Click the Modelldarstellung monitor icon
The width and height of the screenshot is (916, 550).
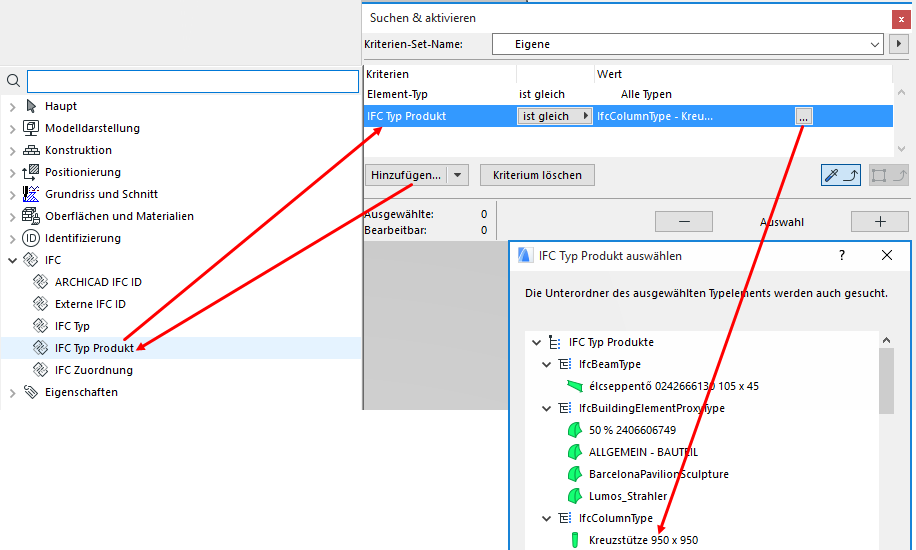[x=30, y=127]
